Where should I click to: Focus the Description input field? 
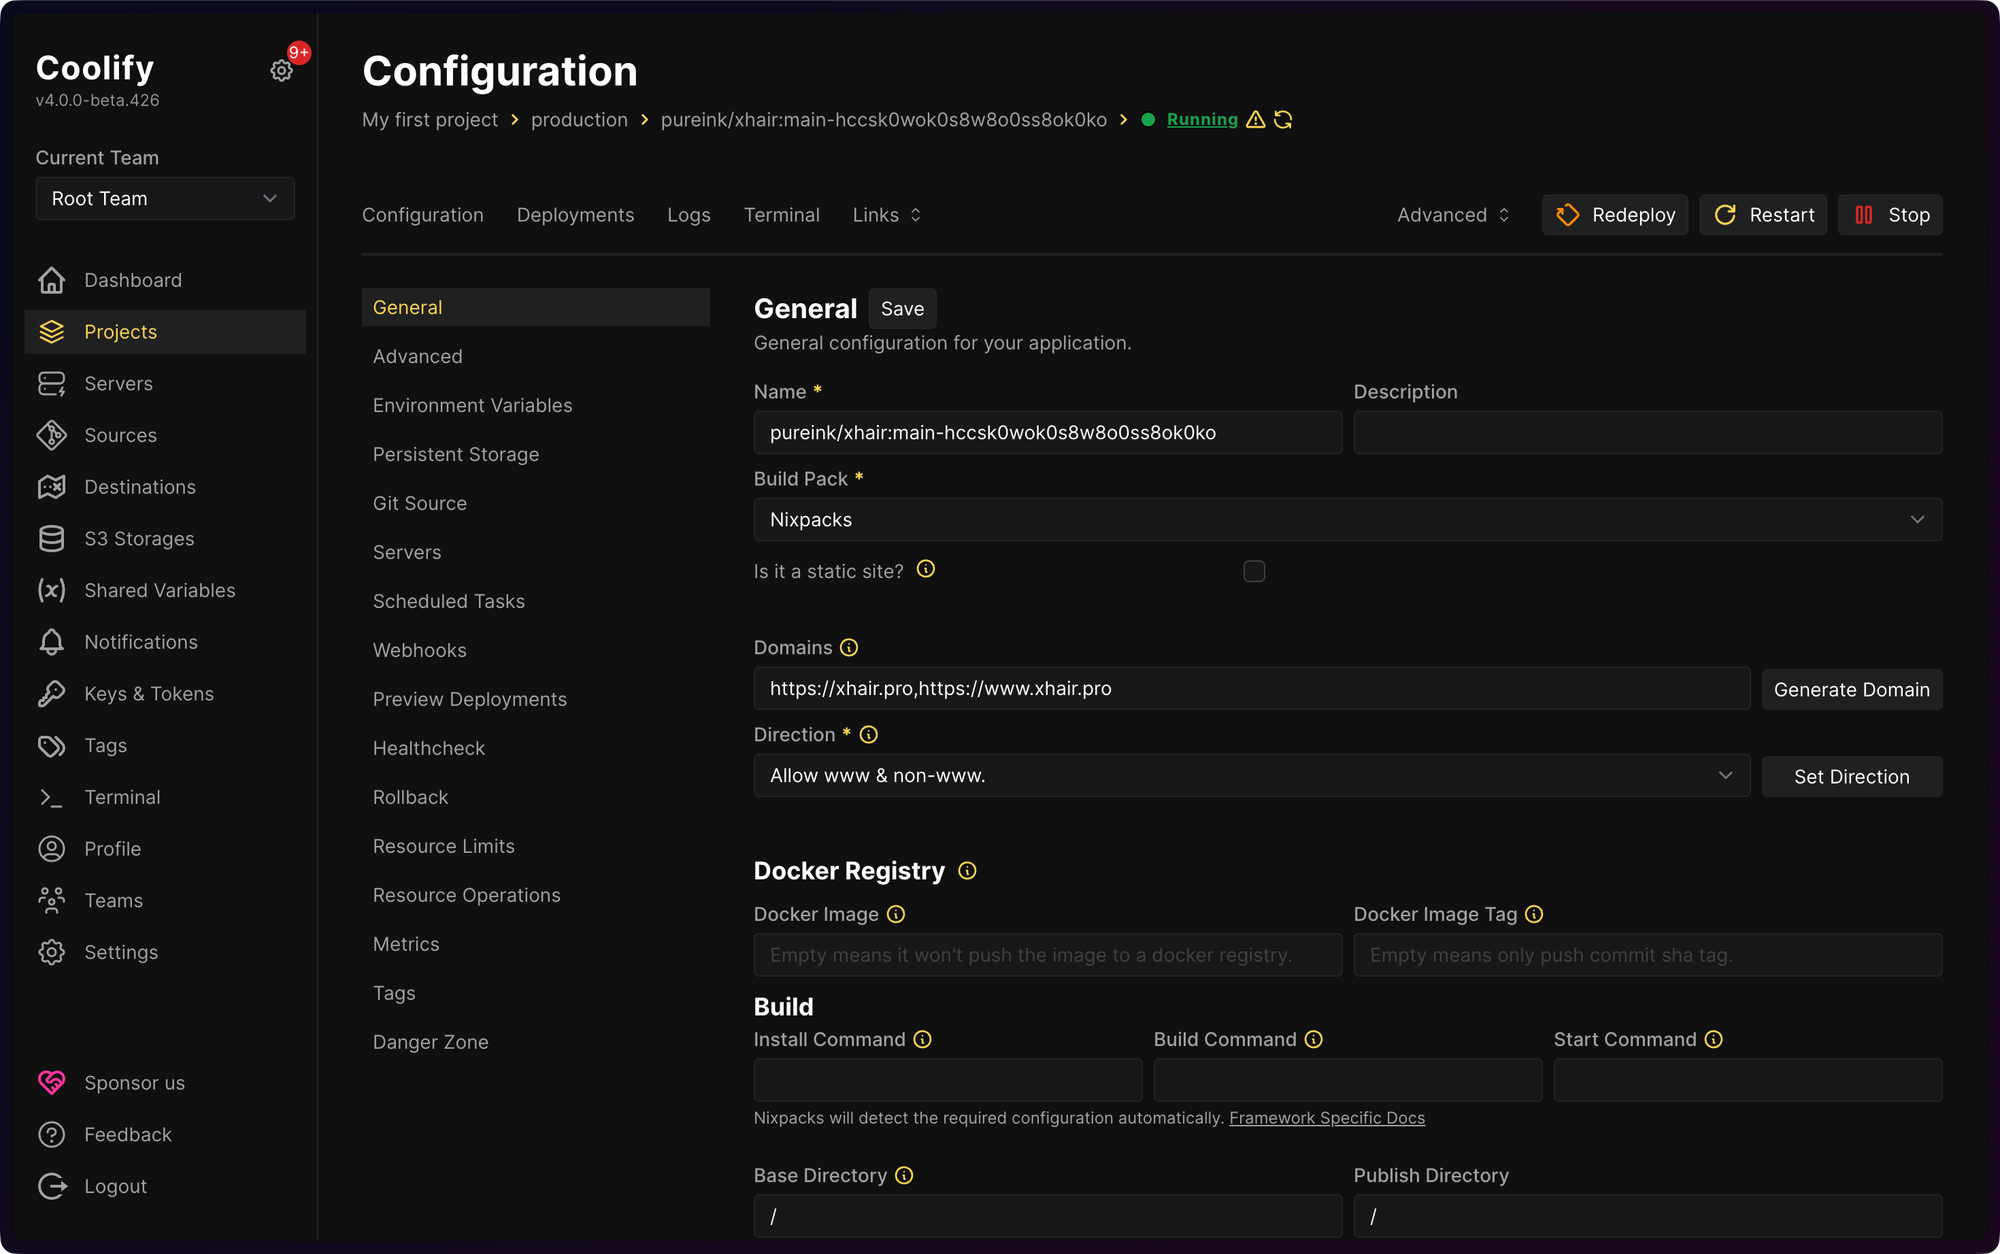point(1648,433)
